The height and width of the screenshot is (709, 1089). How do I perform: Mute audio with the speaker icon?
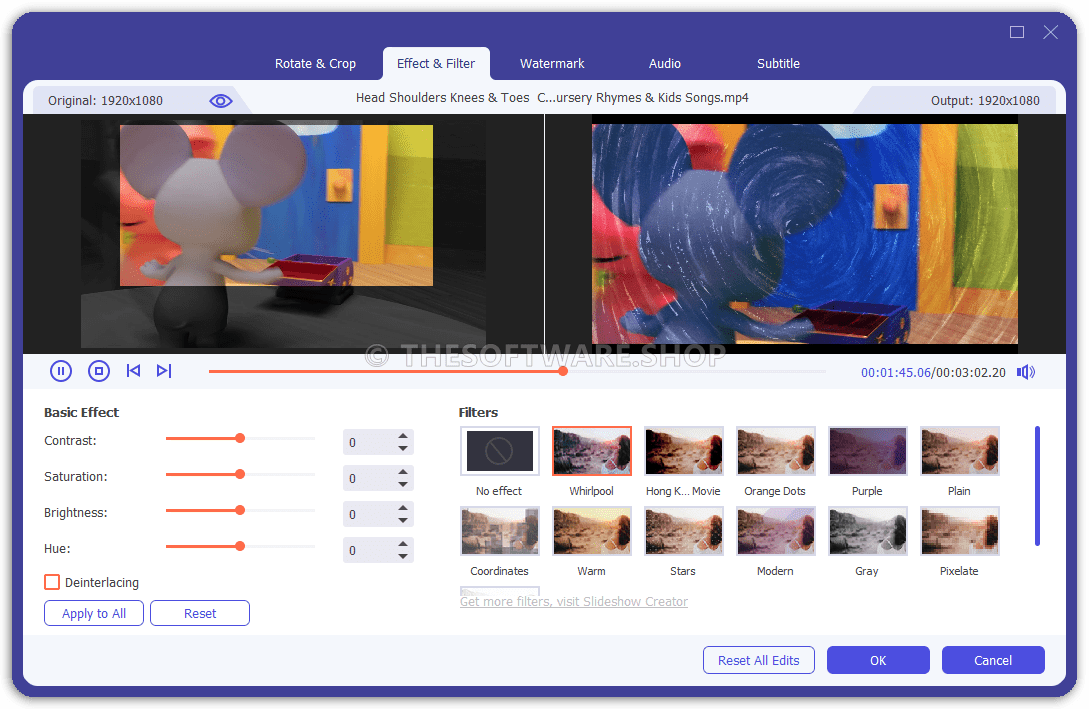[1026, 372]
